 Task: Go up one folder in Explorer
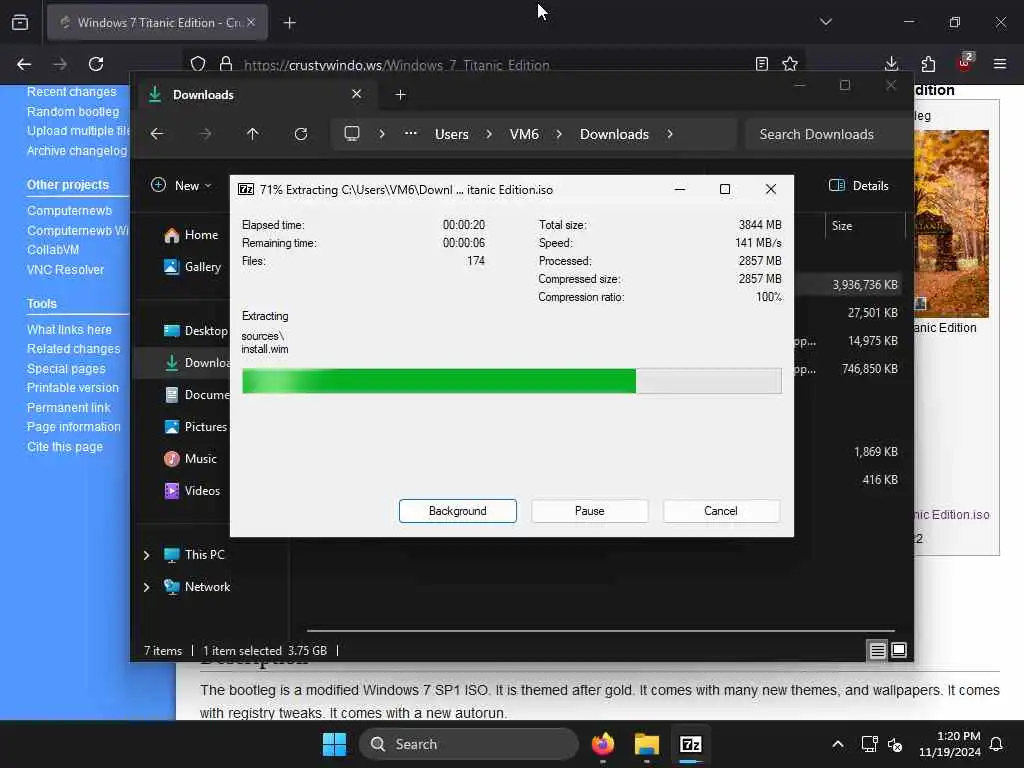tap(252, 134)
